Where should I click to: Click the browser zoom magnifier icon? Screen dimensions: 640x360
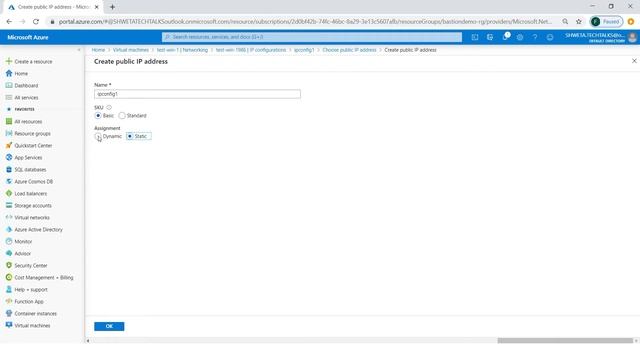pyautogui.click(x=565, y=22)
